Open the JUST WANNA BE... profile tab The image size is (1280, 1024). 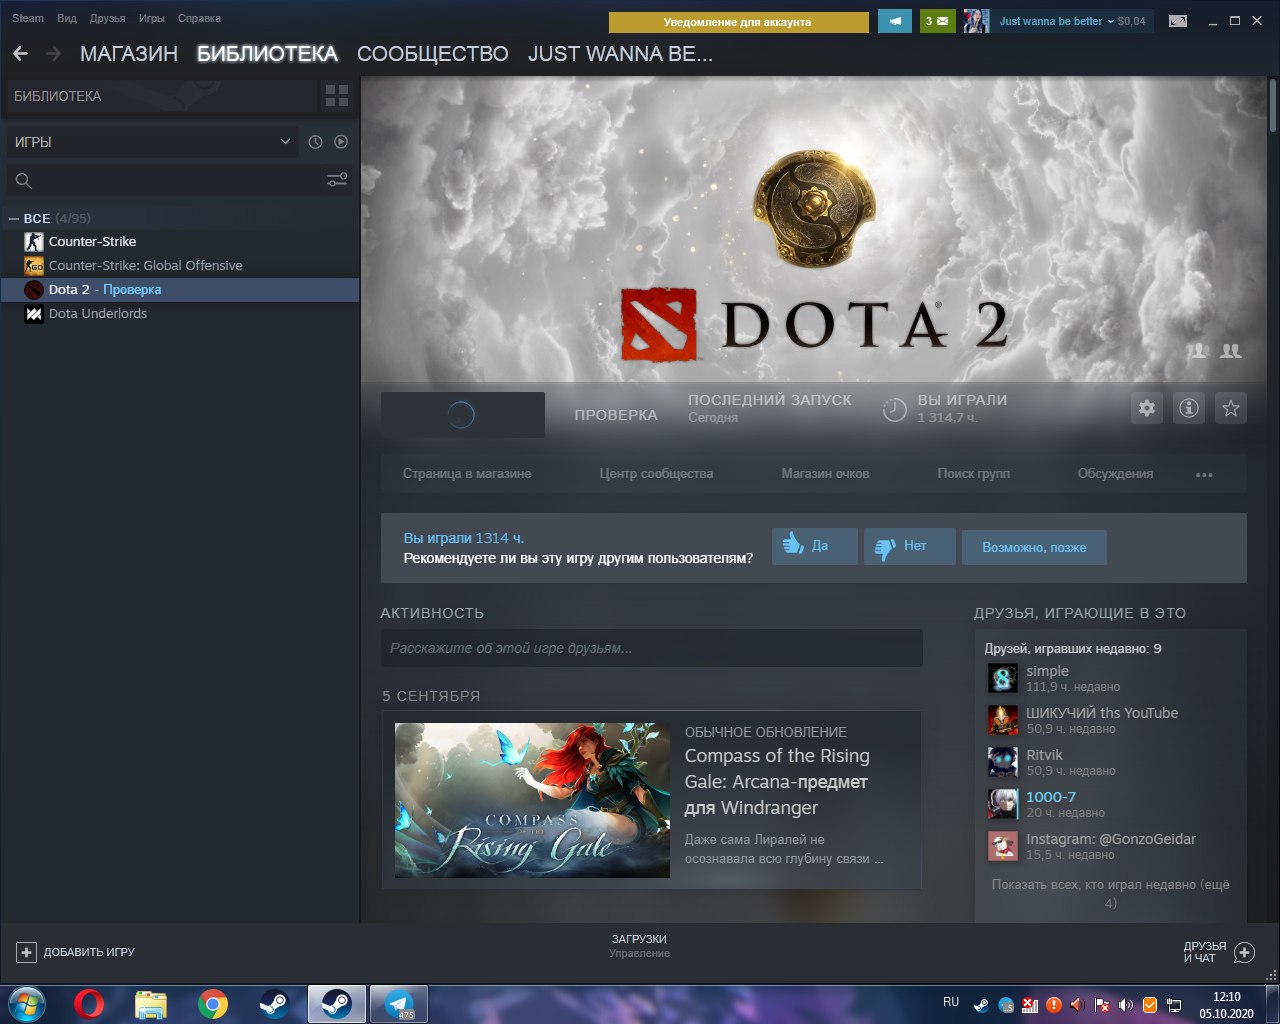tap(620, 54)
